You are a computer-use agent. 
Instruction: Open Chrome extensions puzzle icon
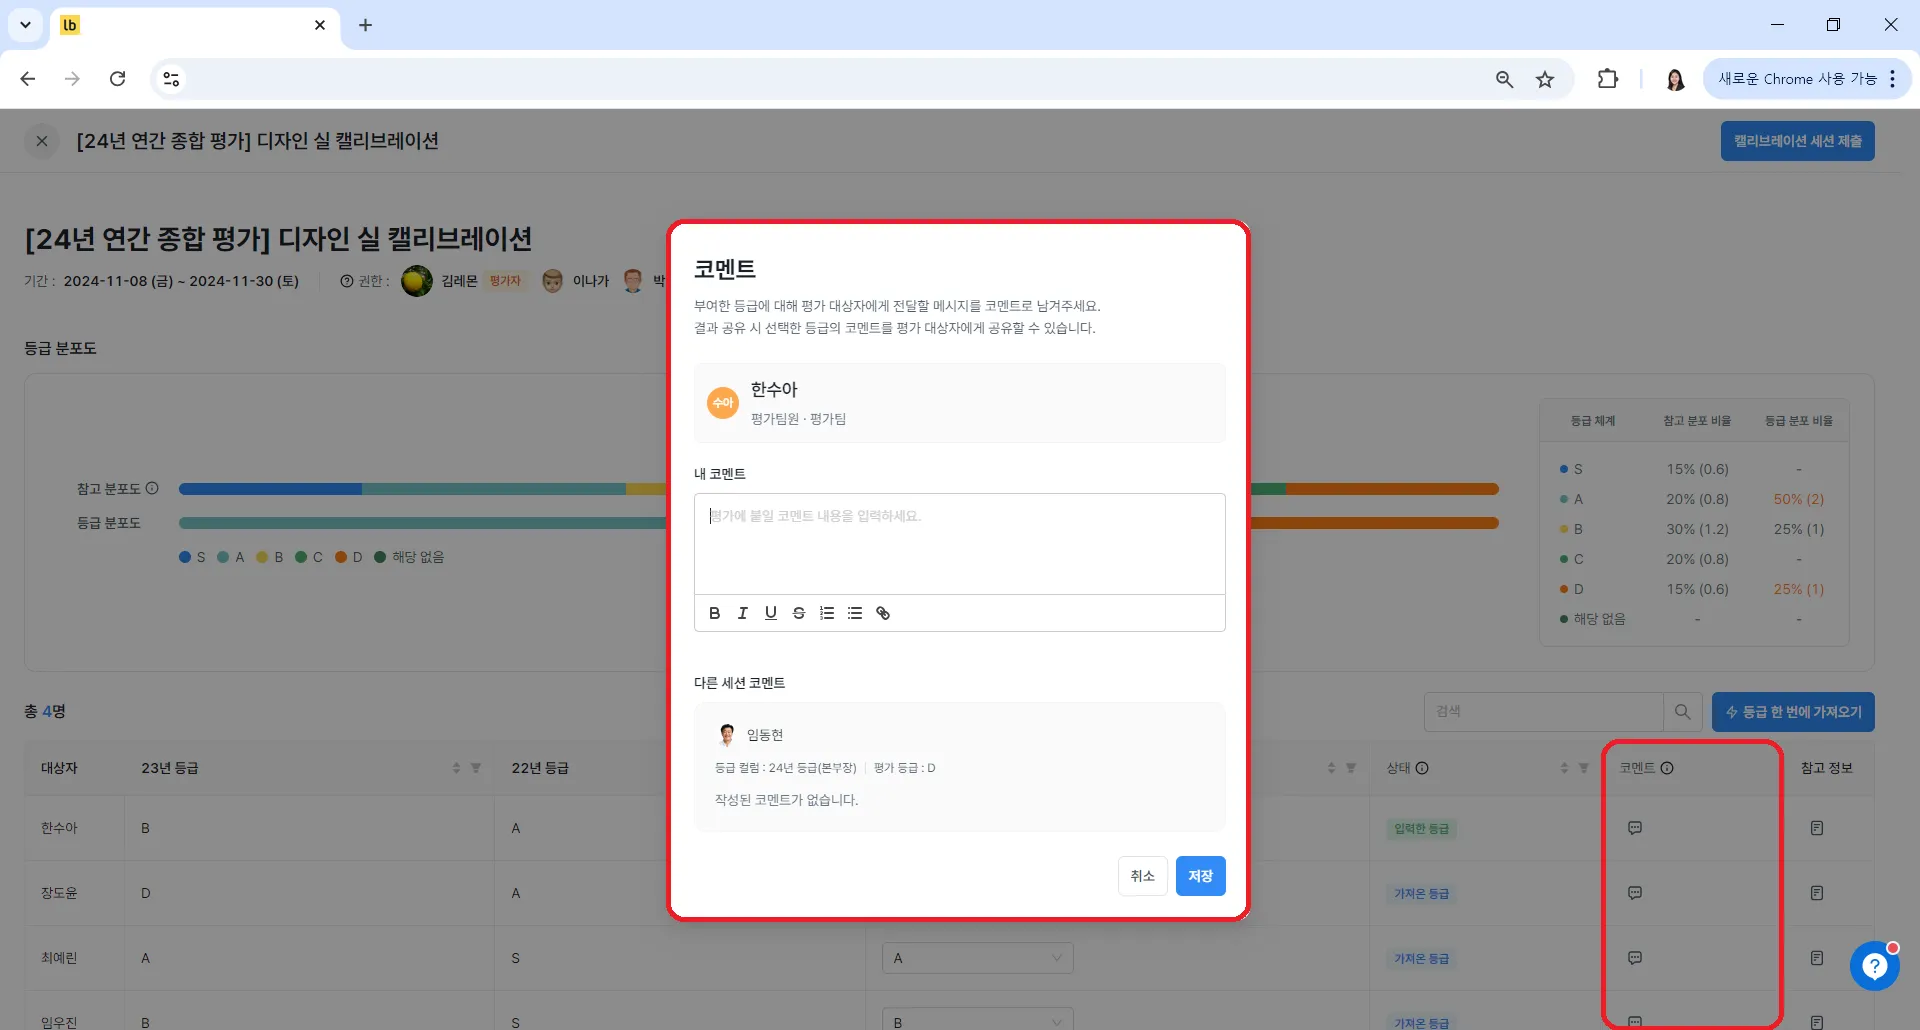click(1608, 79)
